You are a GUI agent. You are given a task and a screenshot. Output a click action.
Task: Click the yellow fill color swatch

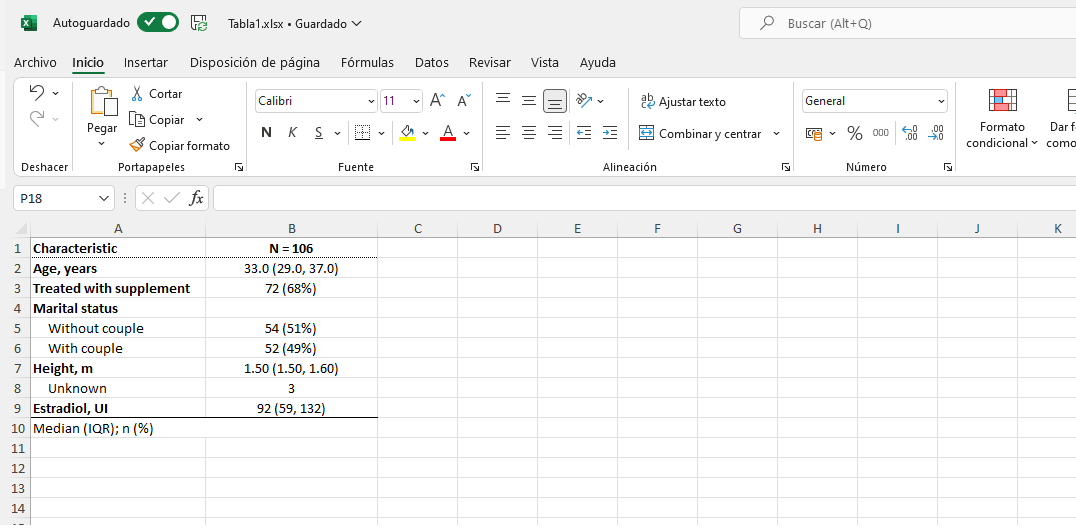point(407,133)
